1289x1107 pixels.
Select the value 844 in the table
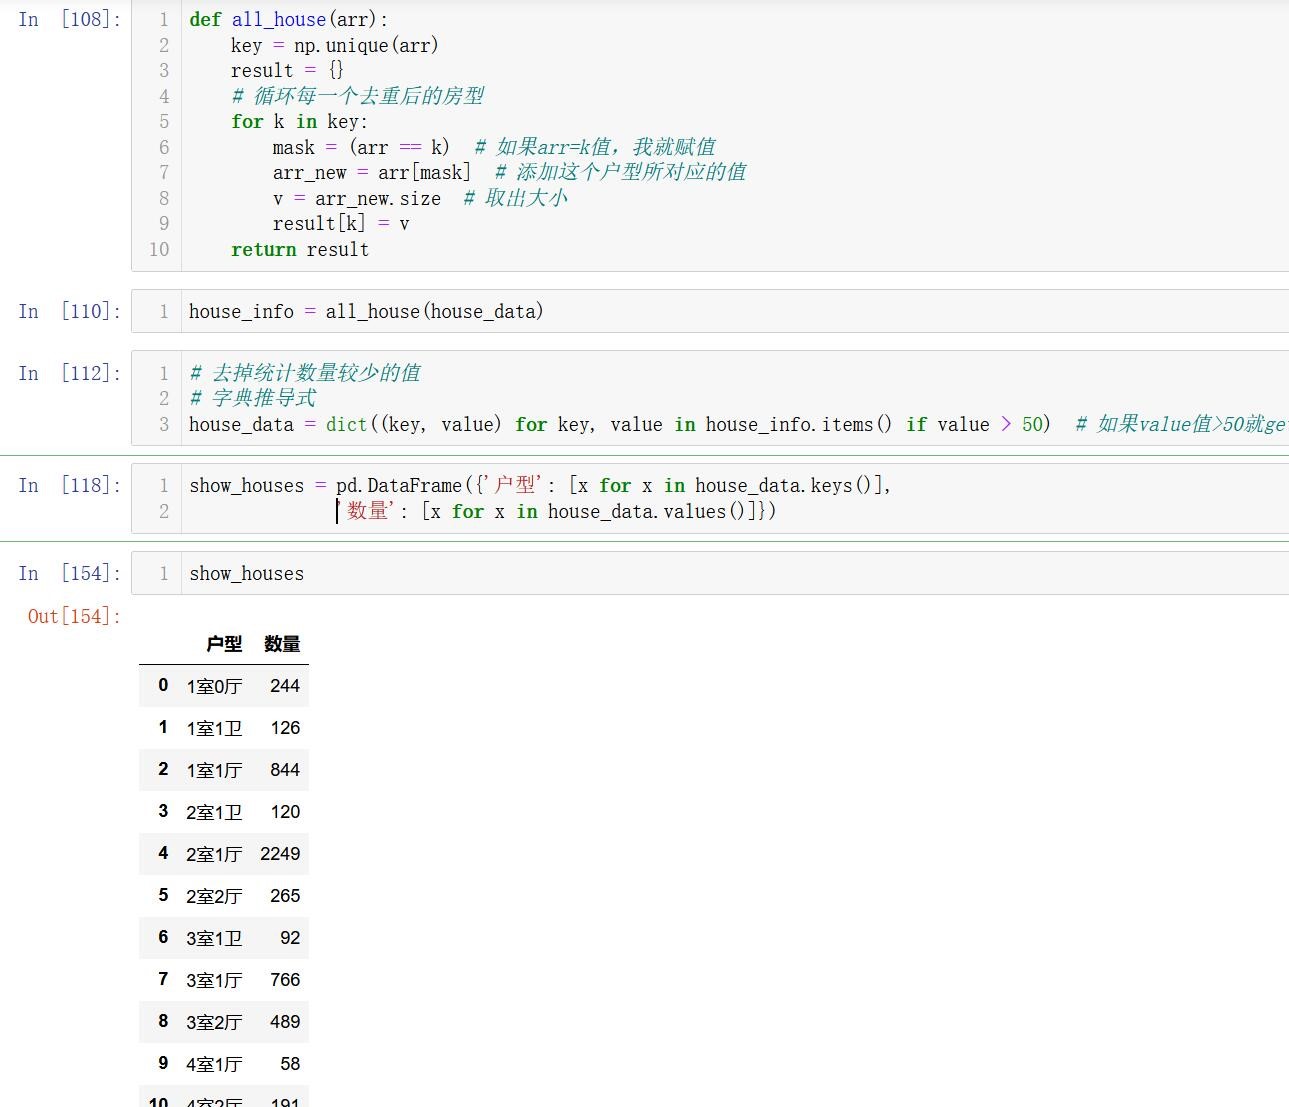[x=285, y=770]
